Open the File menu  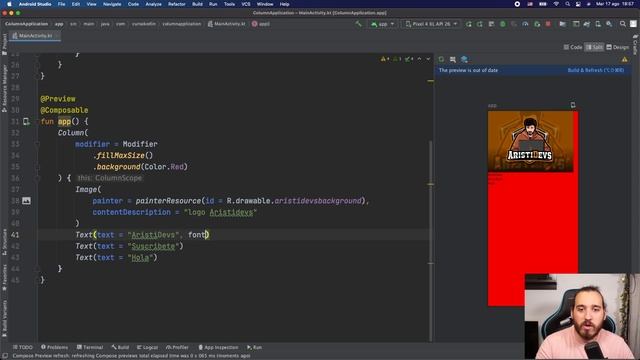pos(61,4)
